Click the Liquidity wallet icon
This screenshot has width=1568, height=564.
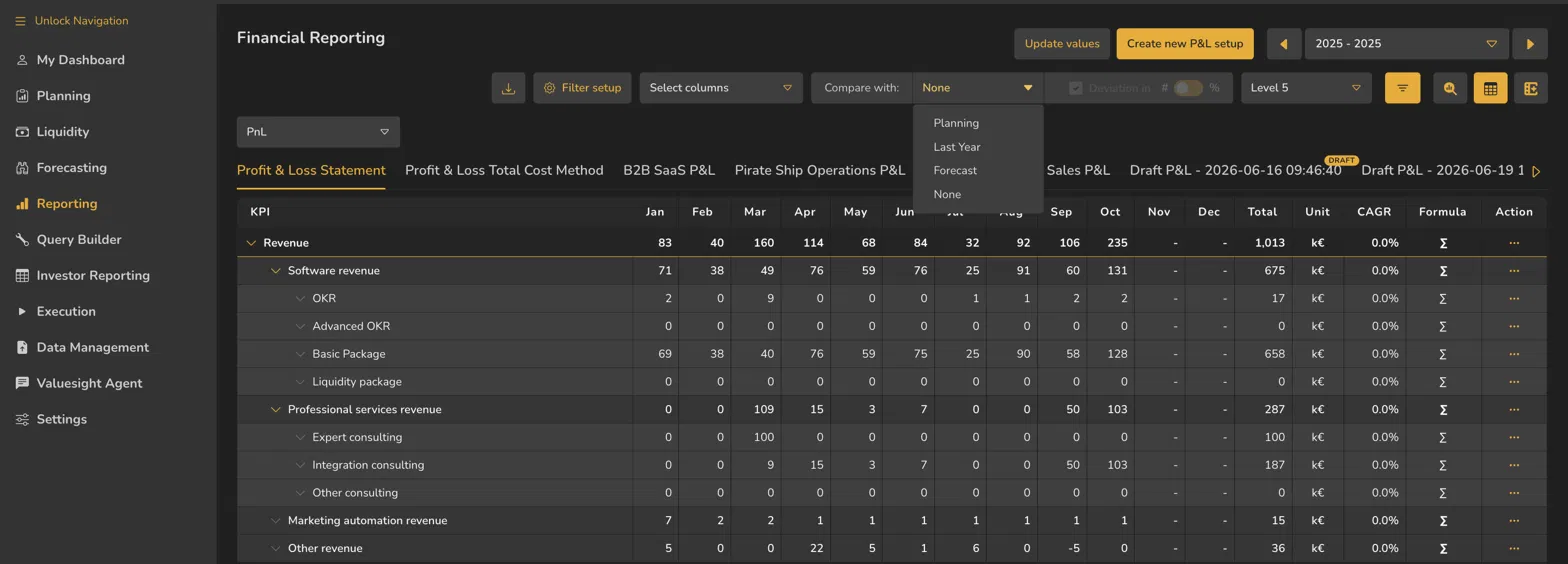[22, 132]
